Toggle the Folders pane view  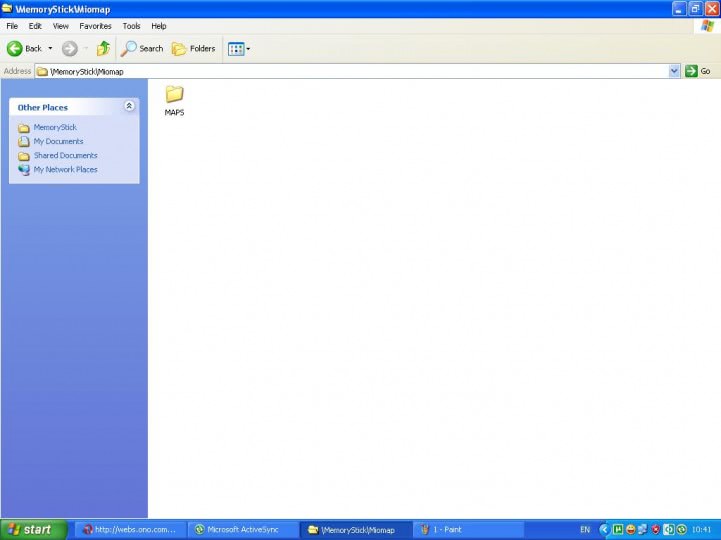click(193, 48)
